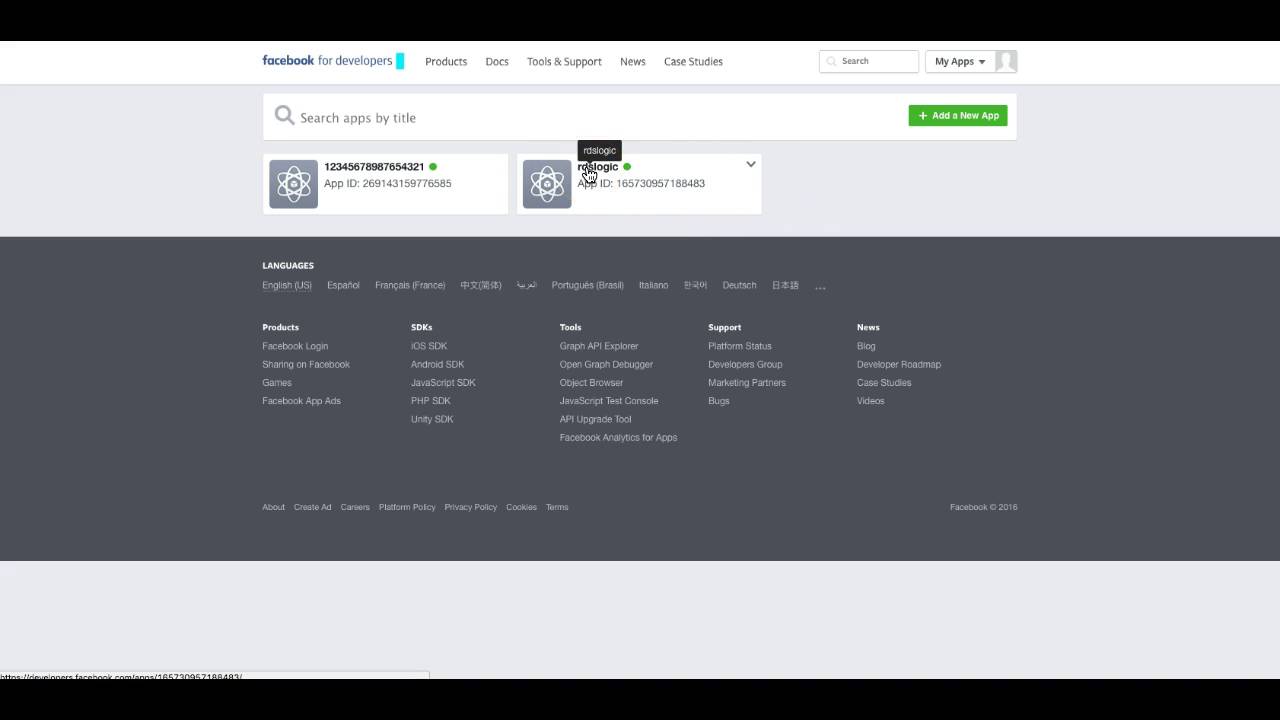The width and height of the screenshot is (1280, 720).
Task: Switch language to 日本語
Action: pos(785,285)
